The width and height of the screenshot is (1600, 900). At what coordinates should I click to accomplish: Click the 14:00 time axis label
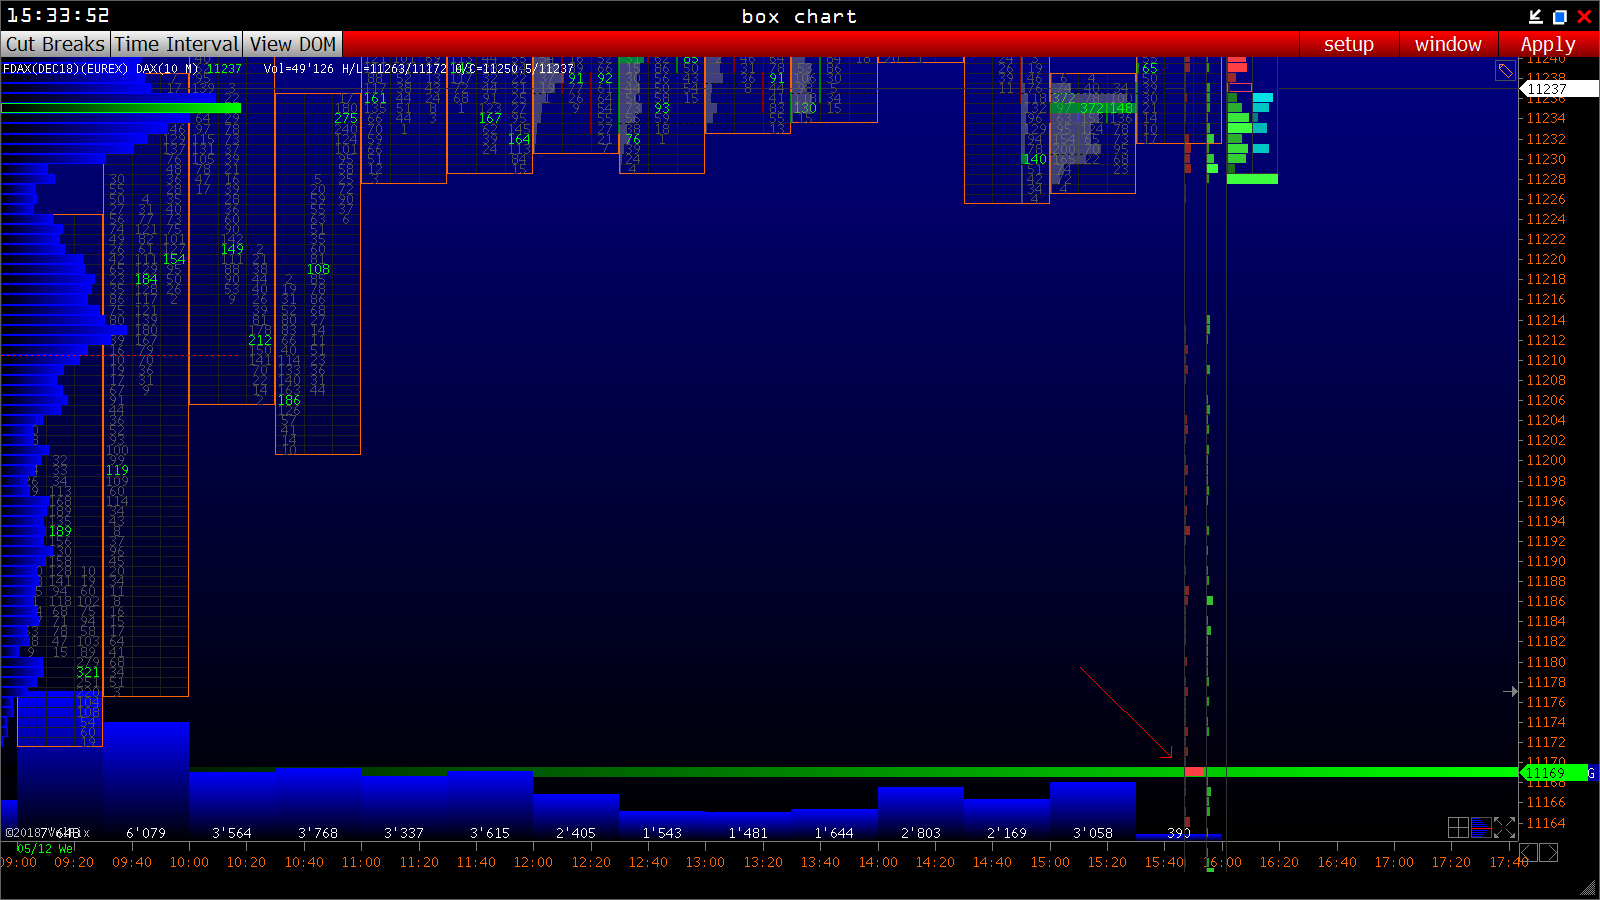point(878,862)
